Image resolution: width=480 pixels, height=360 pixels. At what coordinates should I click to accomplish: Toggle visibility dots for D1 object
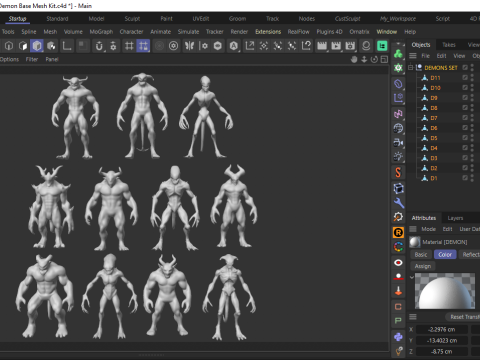click(x=472, y=178)
